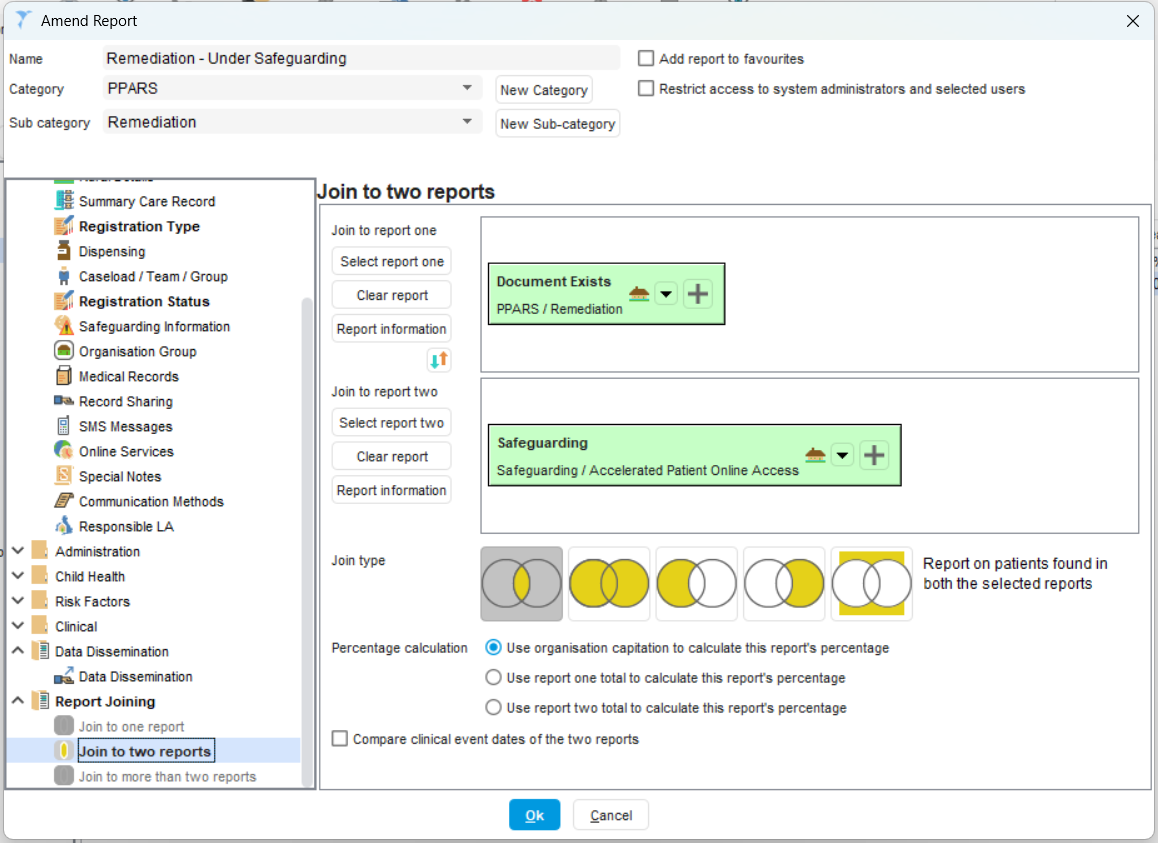Choose the report-one-only join type icon
This screenshot has height=843, width=1158.
696,583
